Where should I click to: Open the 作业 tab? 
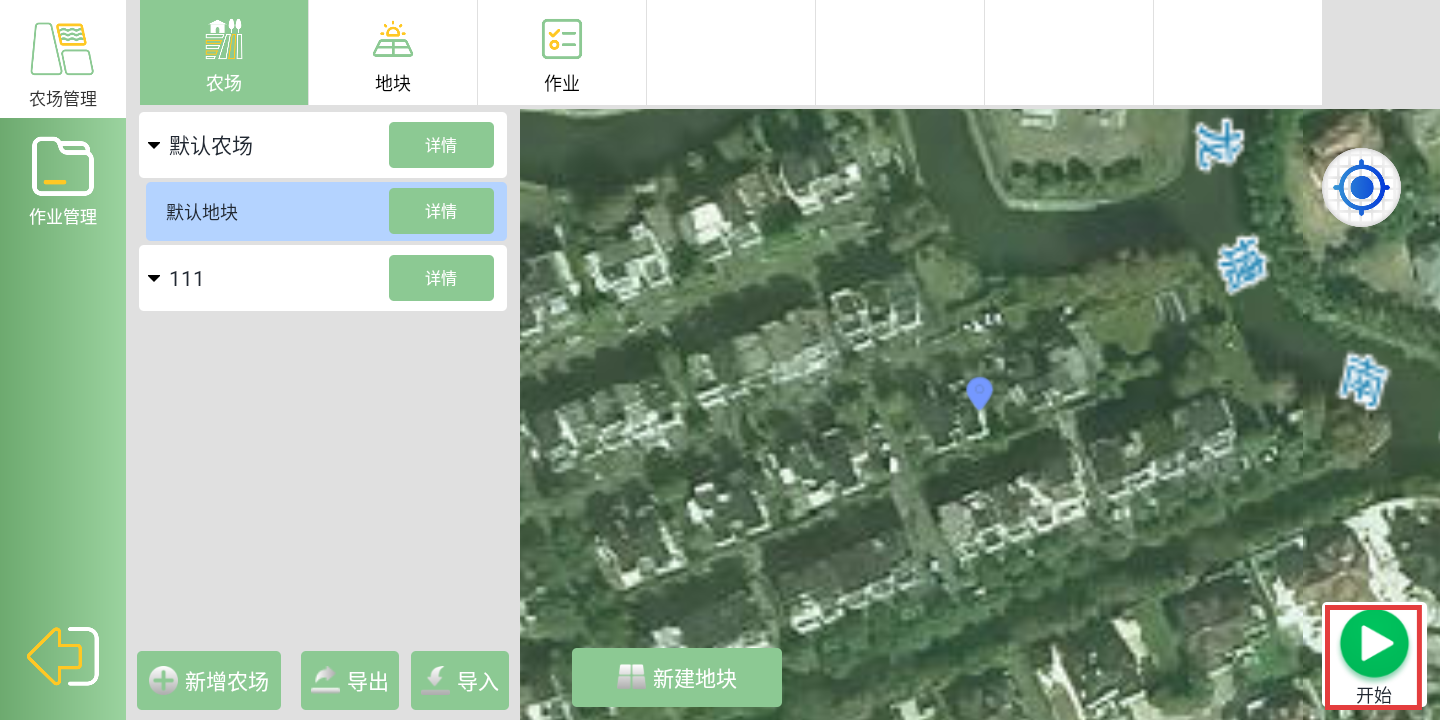[x=562, y=54]
